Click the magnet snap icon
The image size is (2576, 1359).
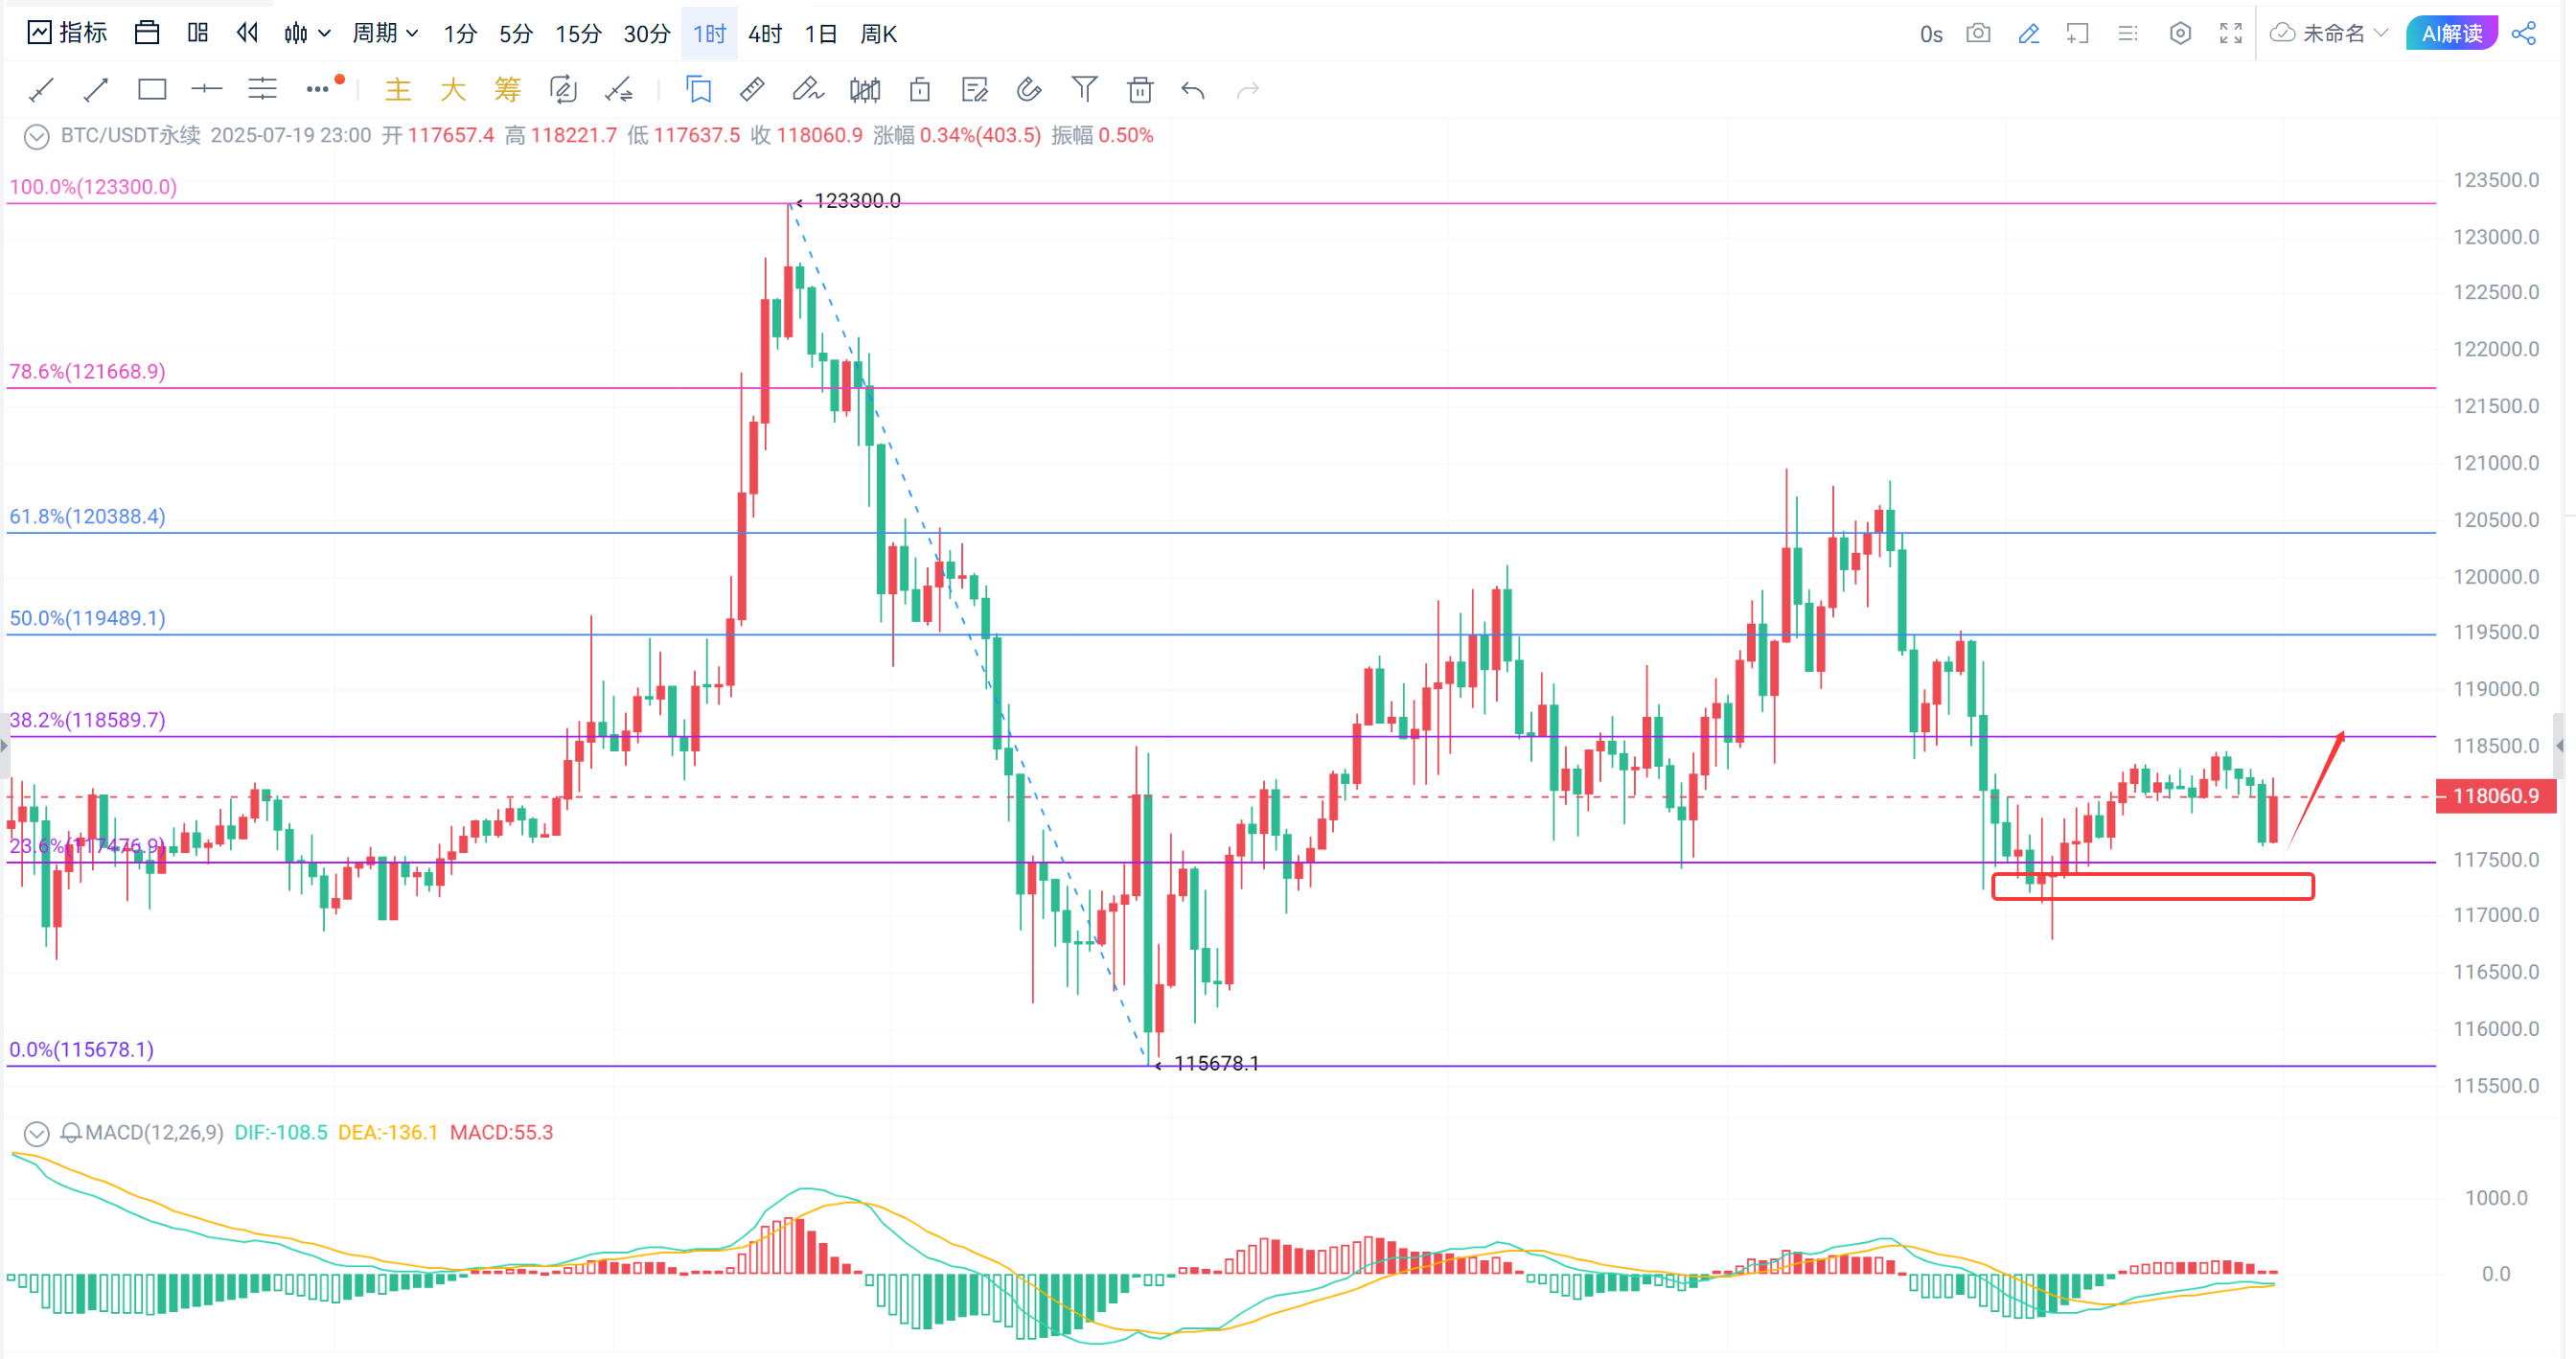(1029, 90)
